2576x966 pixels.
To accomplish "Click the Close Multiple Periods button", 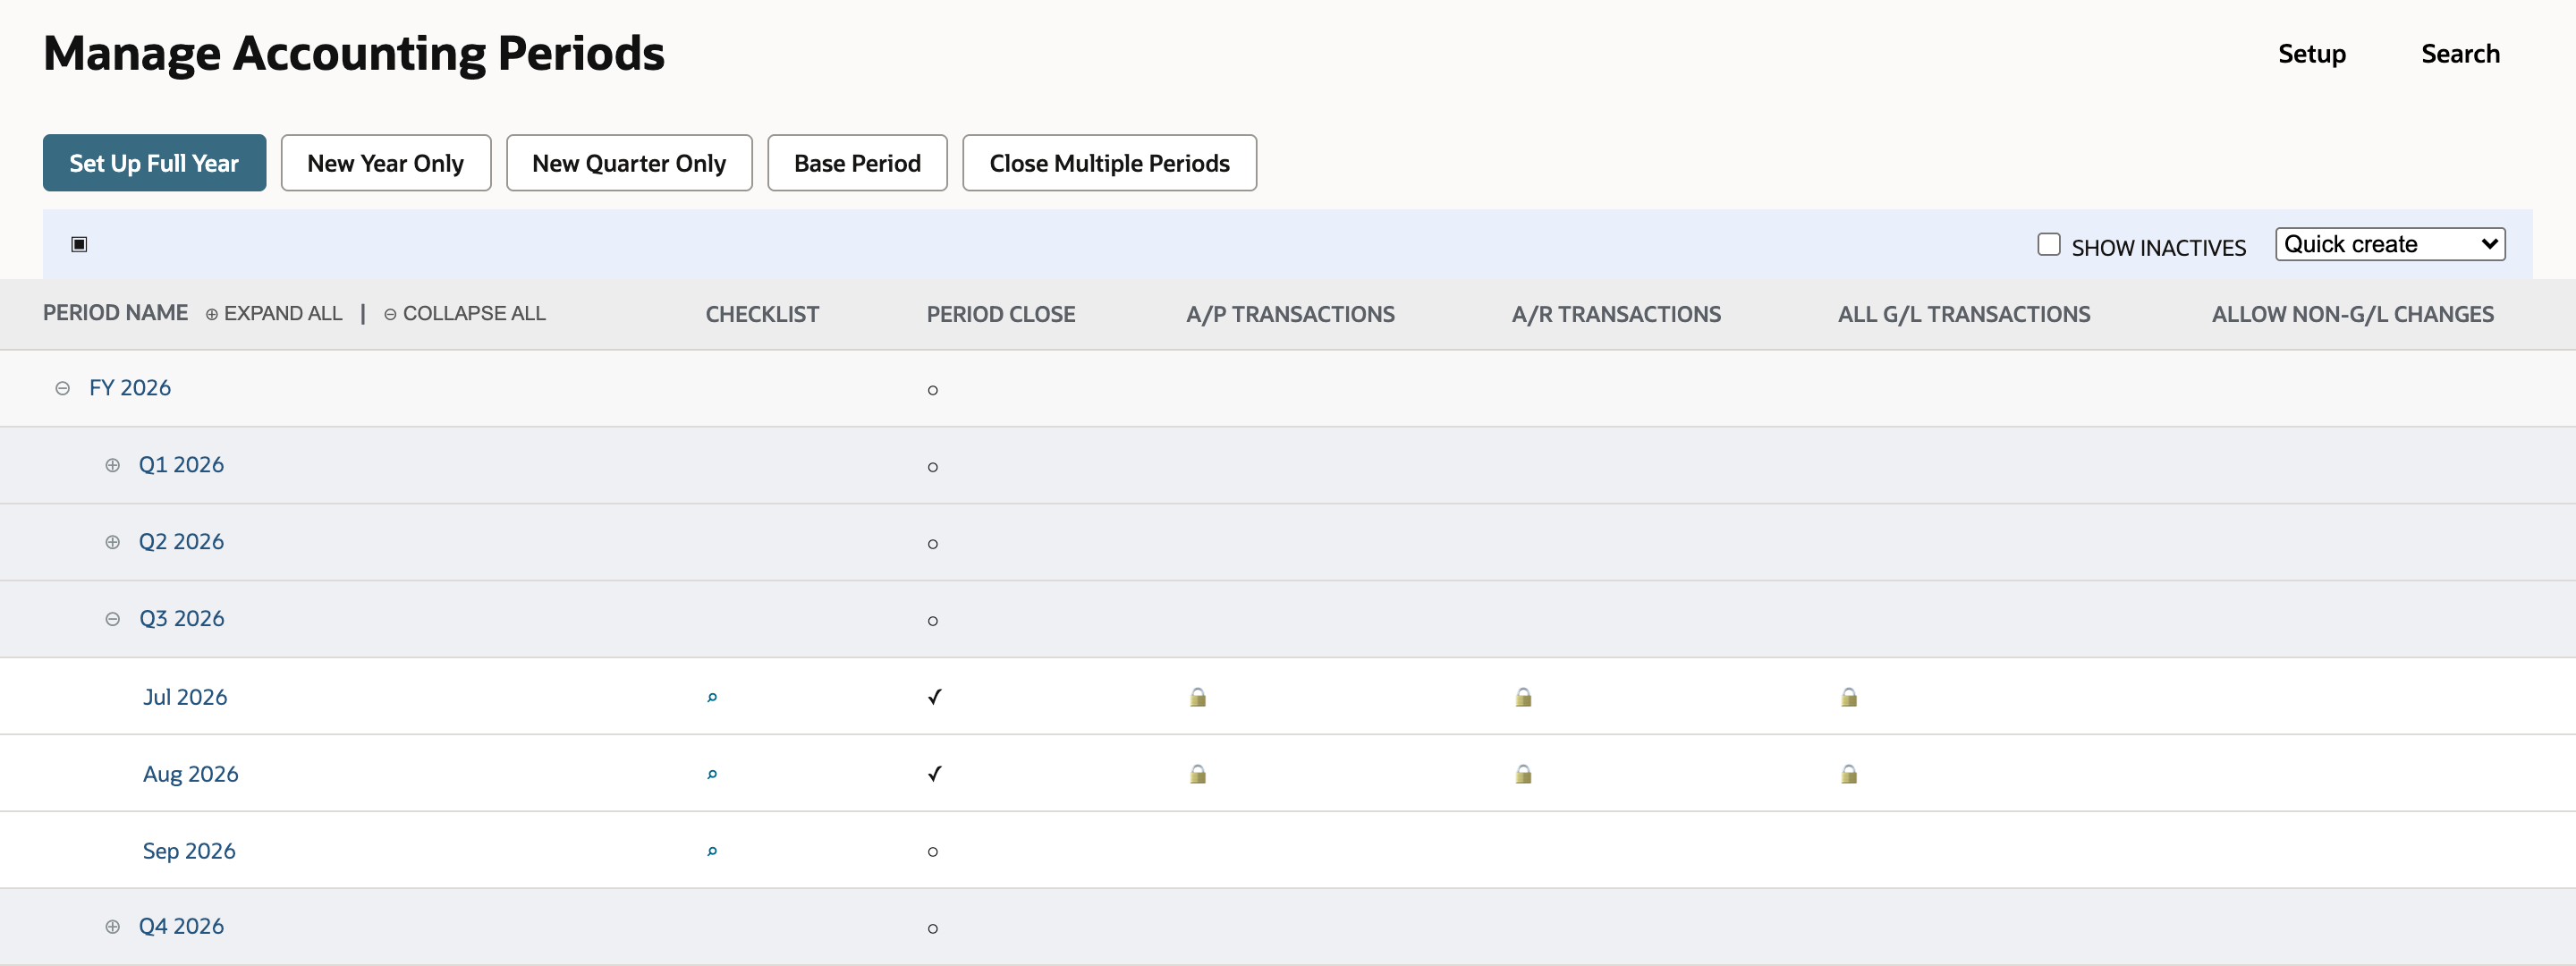I will (x=1109, y=162).
